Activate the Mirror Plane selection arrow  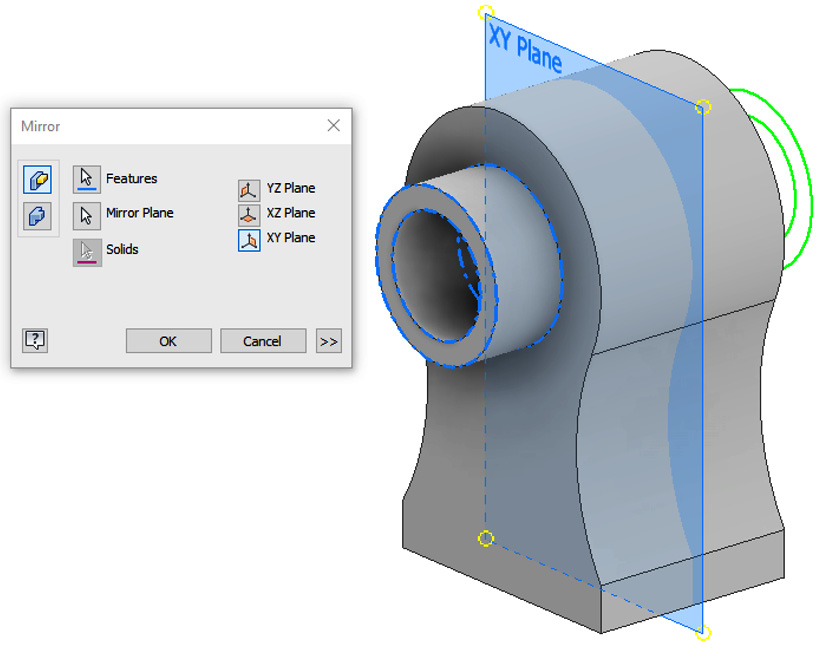coord(86,215)
